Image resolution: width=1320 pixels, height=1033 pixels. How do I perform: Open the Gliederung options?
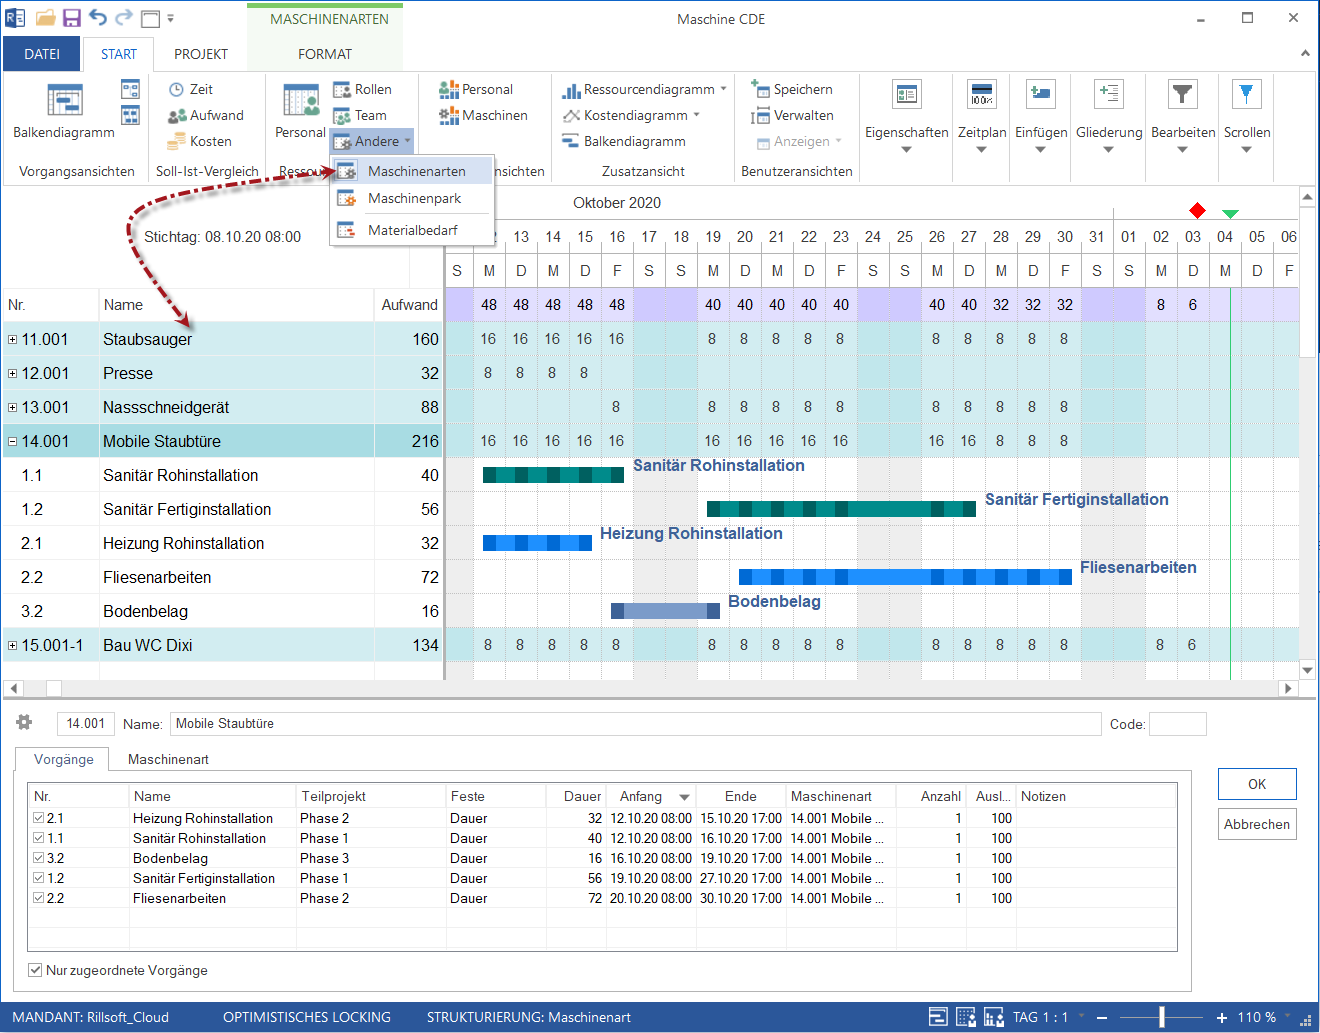pyautogui.click(x=1109, y=116)
